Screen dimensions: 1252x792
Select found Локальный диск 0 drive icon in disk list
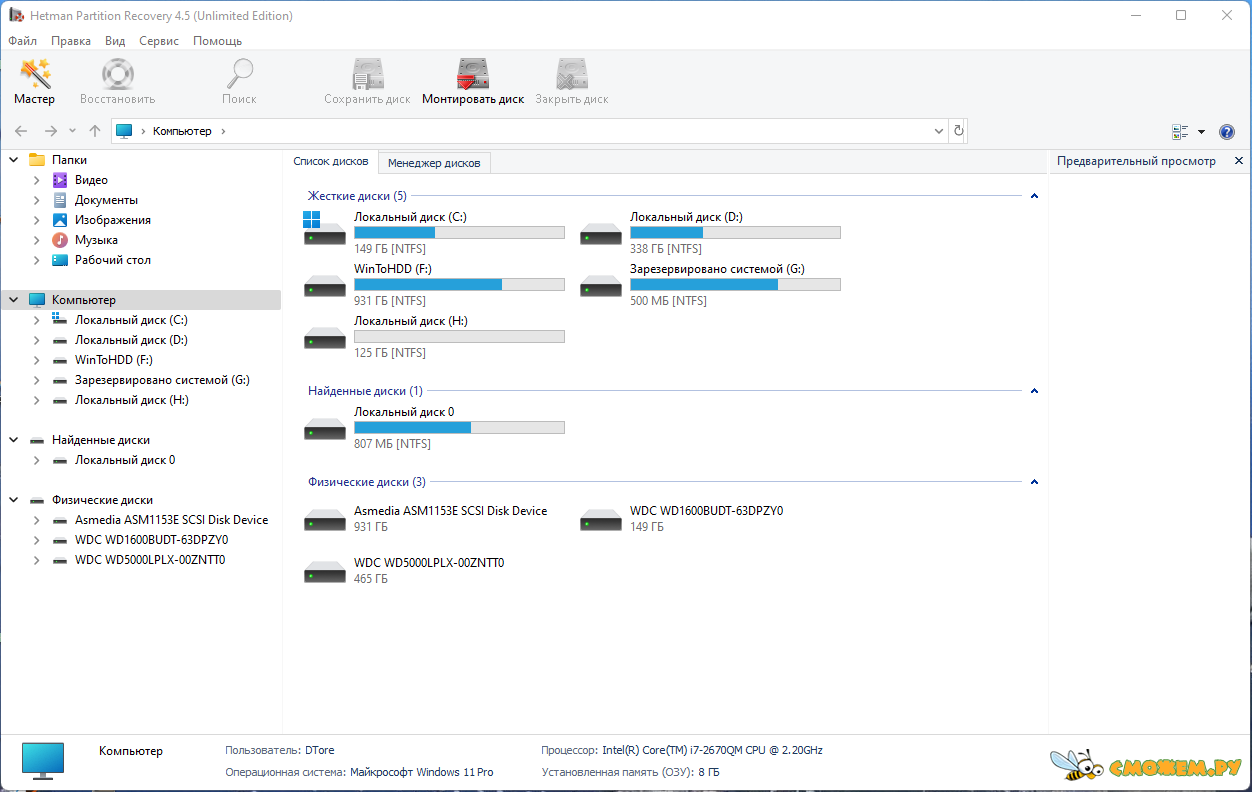coord(324,430)
